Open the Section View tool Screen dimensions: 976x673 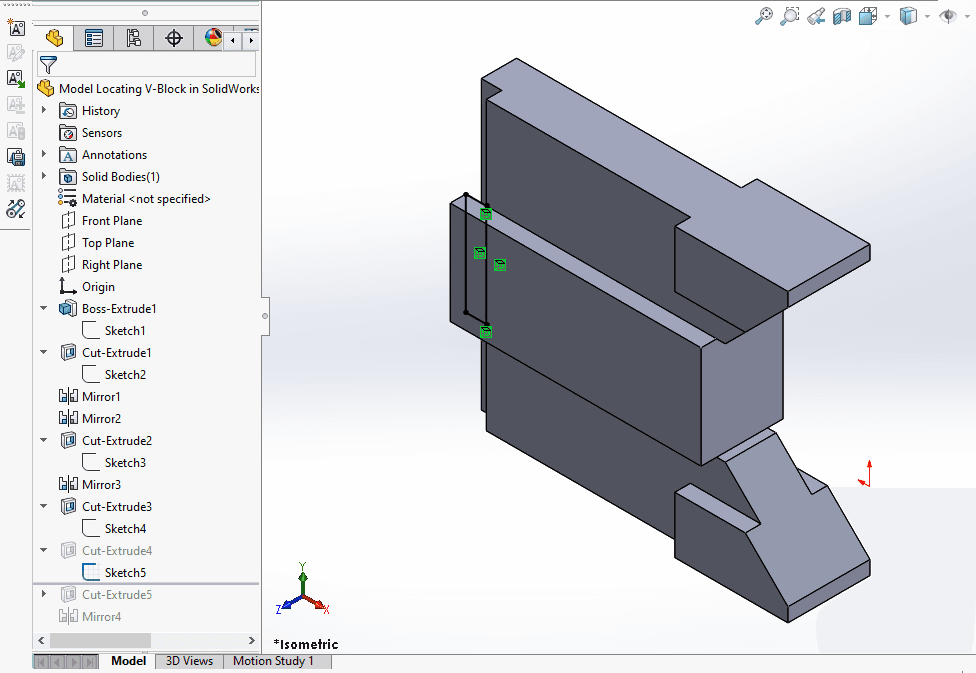(x=841, y=16)
